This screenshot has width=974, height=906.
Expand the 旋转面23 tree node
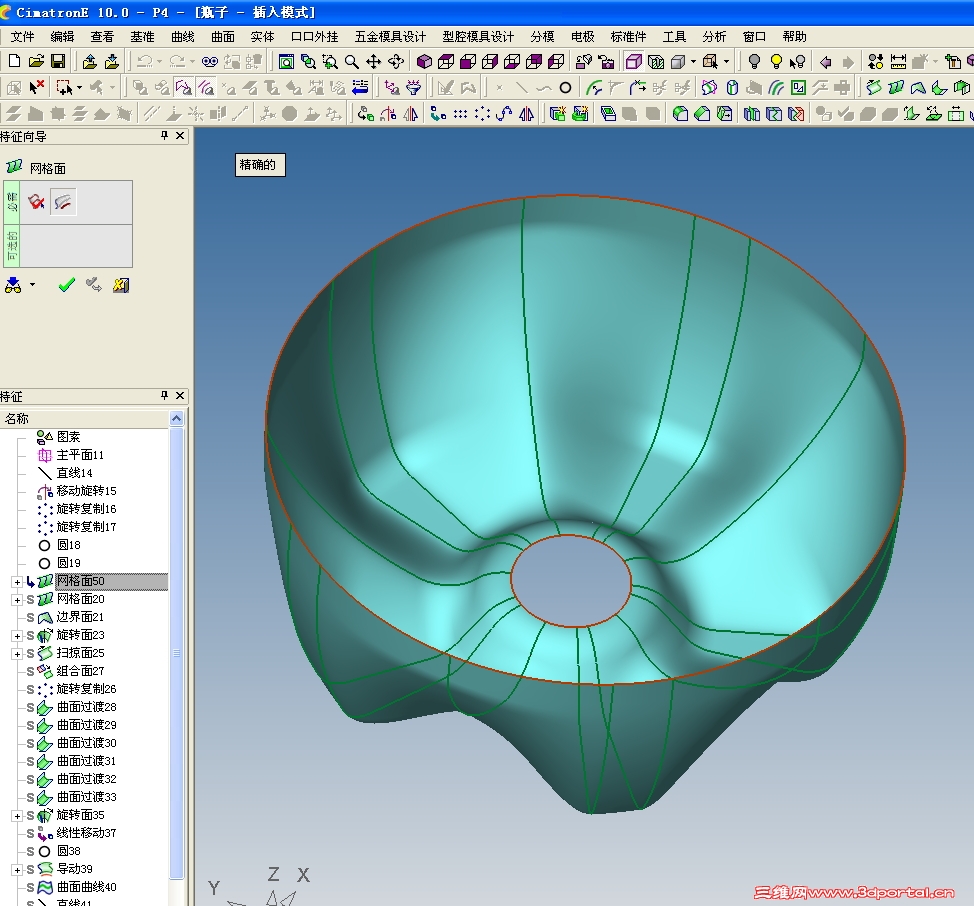[16, 635]
